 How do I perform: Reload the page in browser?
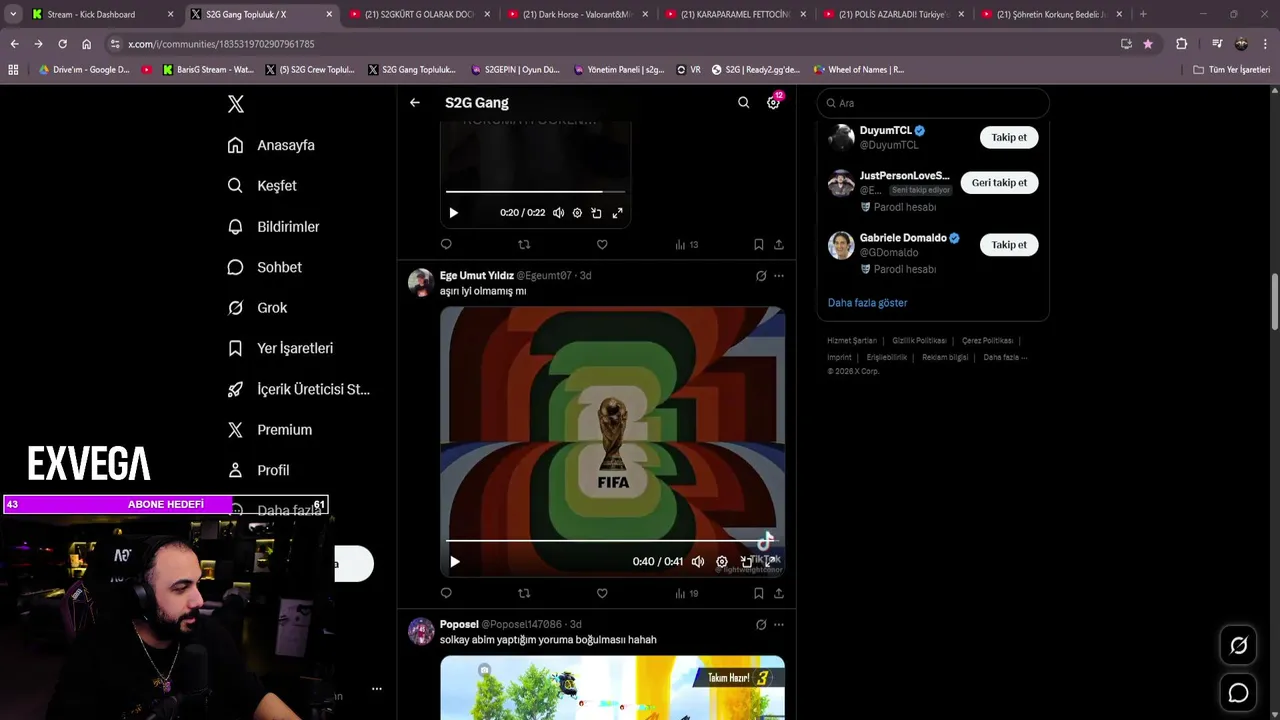(62, 44)
